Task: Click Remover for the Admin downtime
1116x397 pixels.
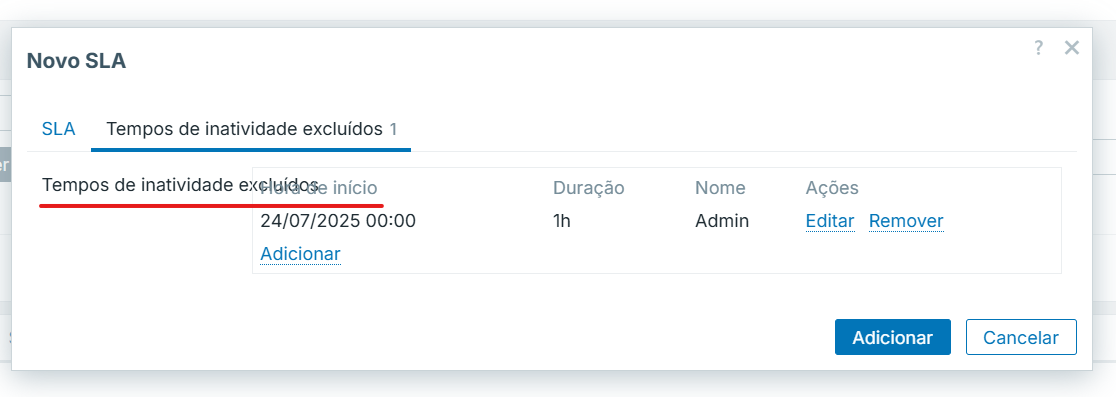Action: pyautogui.click(x=906, y=221)
